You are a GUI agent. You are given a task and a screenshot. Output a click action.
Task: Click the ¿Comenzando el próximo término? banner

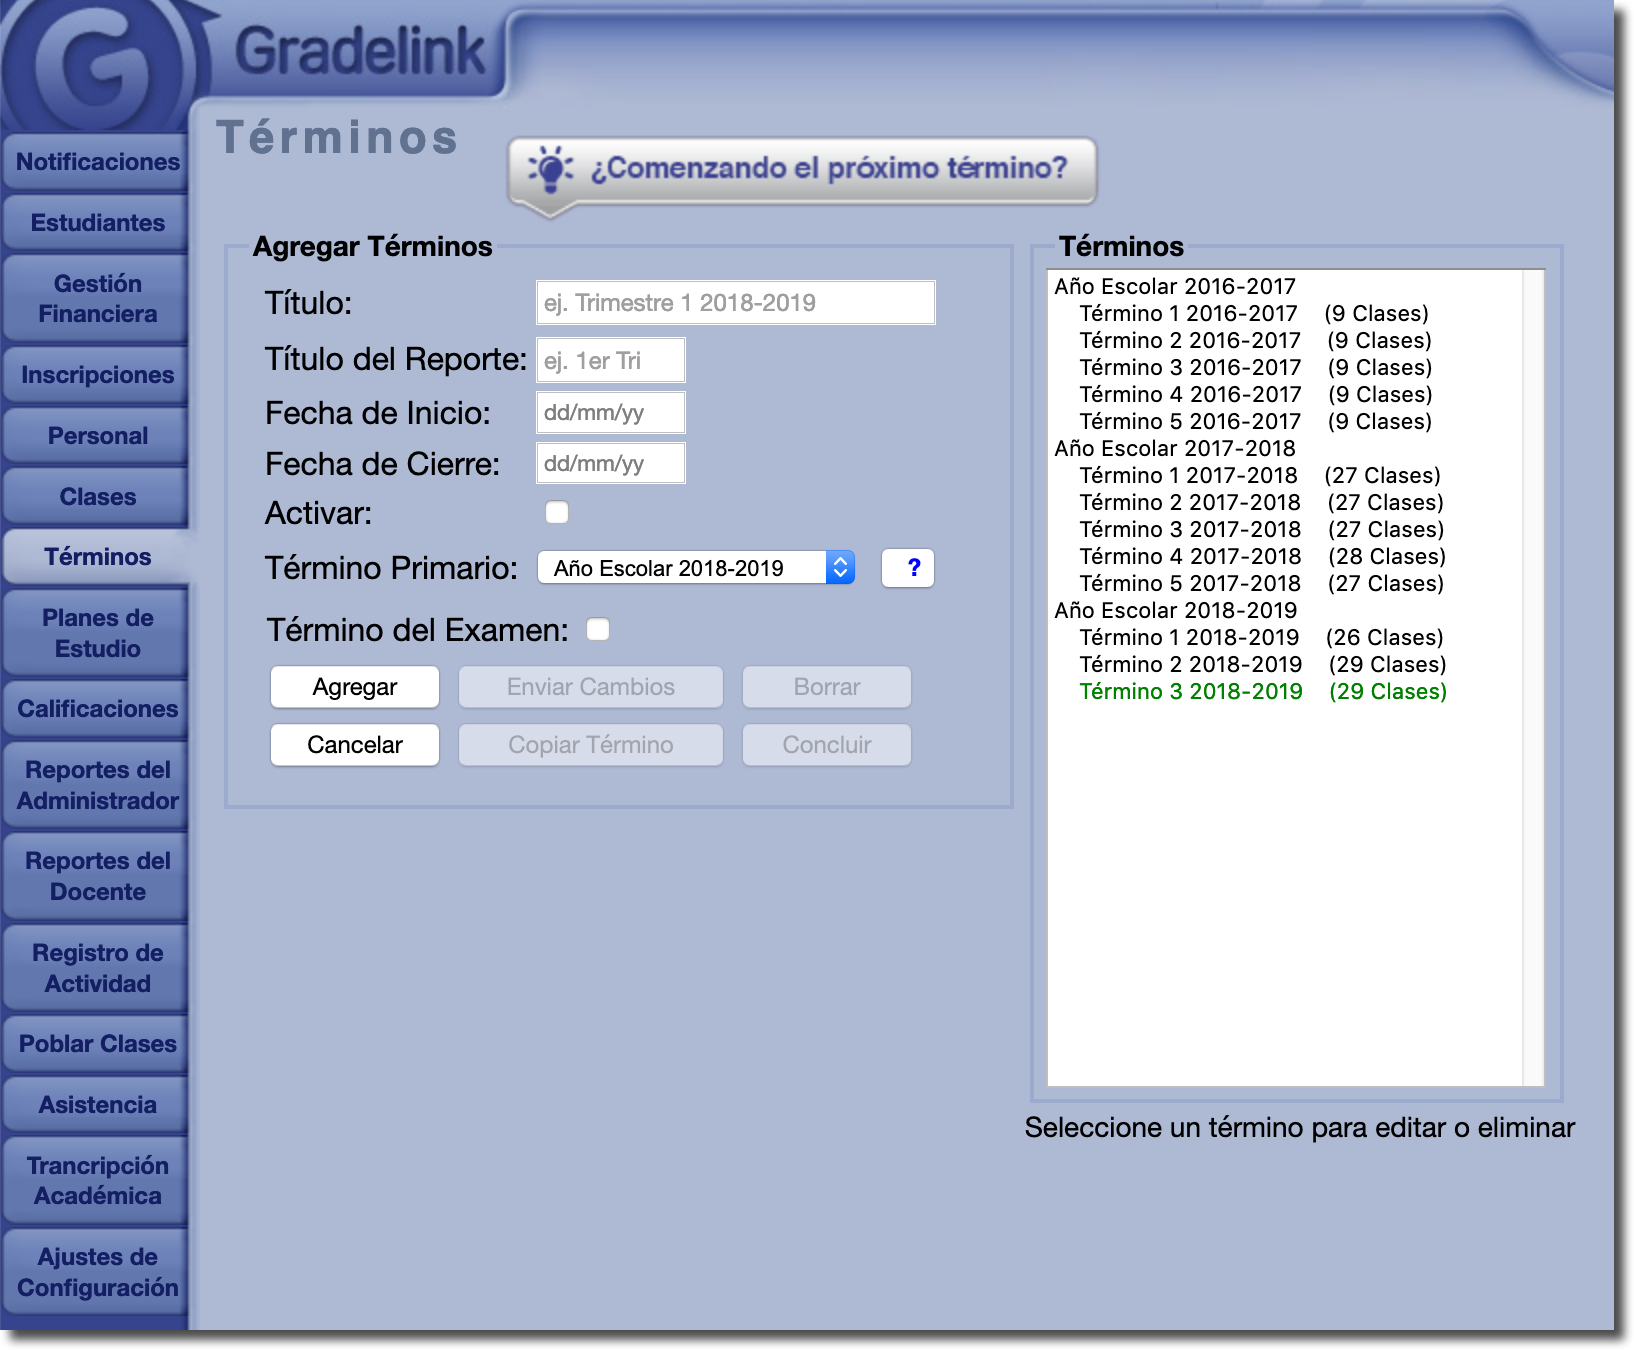[x=828, y=168]
